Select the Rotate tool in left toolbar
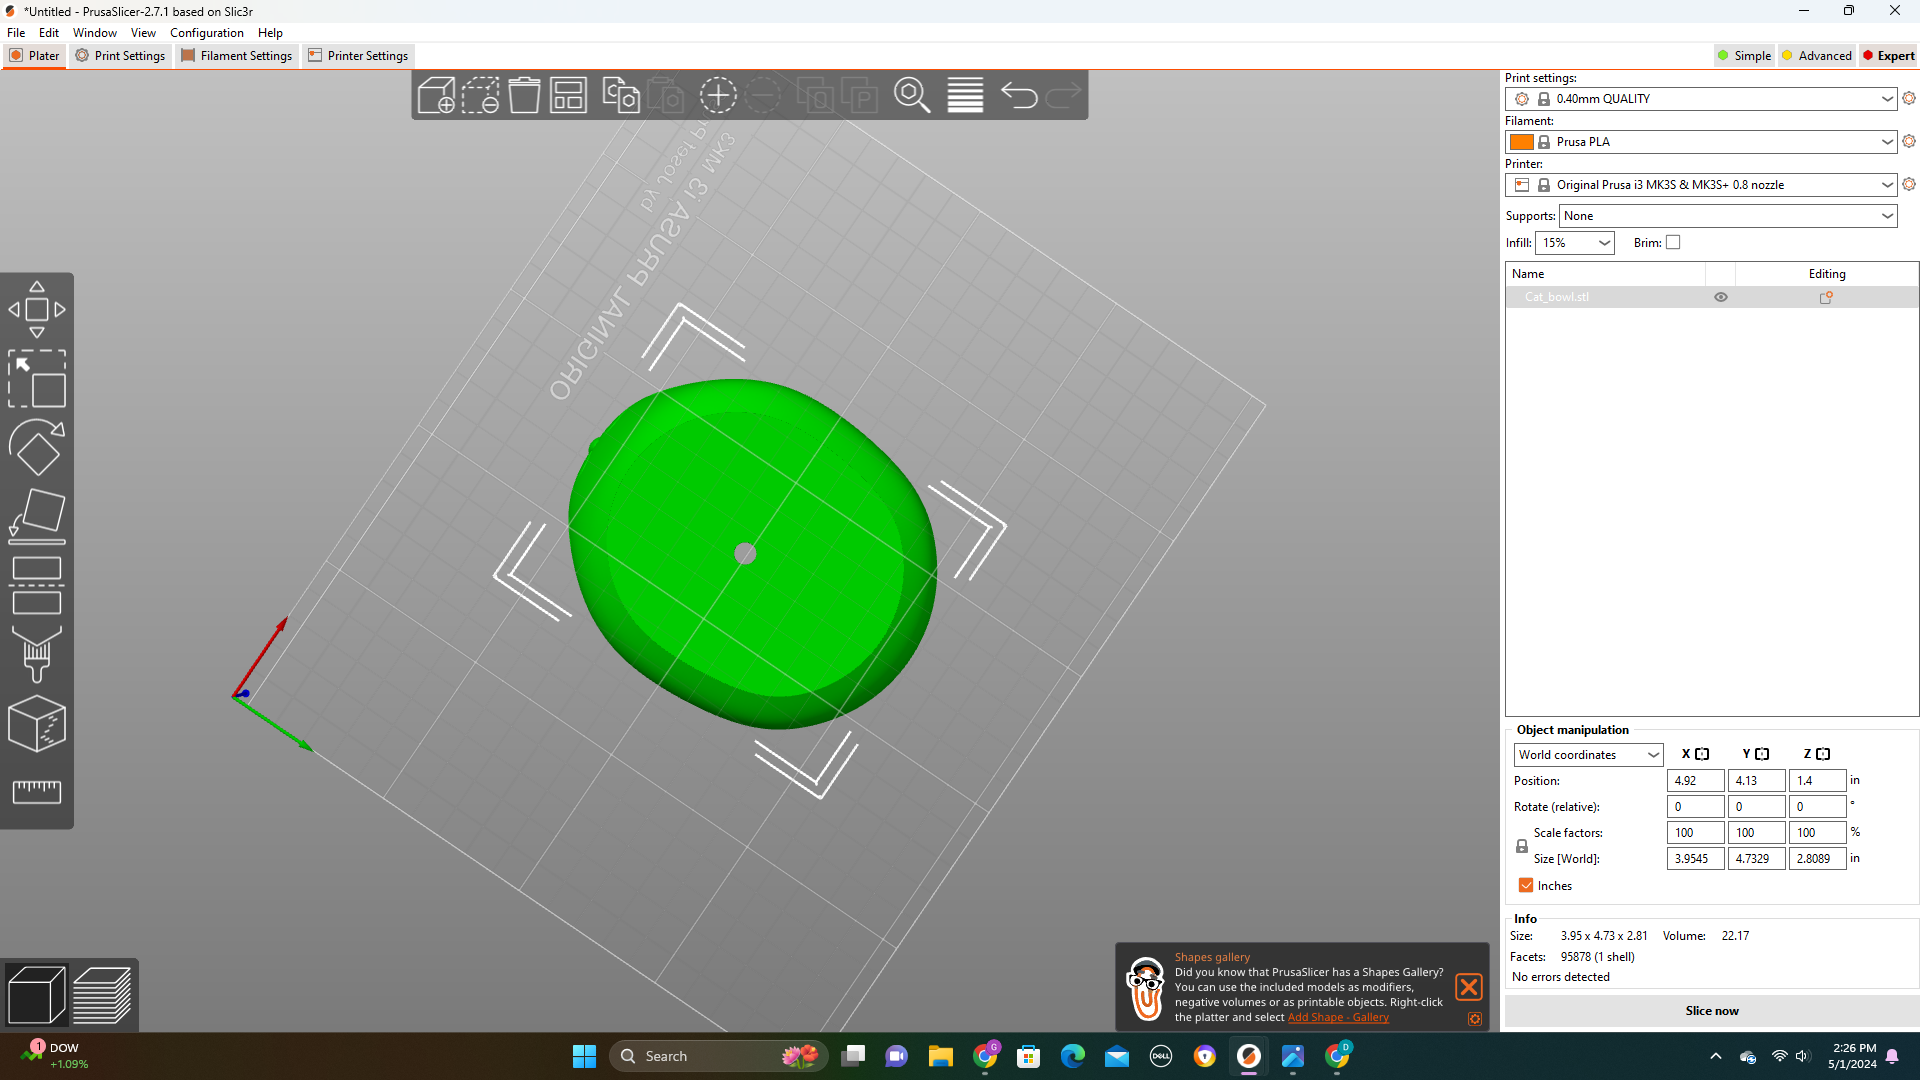Image resolution: width=1920 pixels, height=1080 pixels. [37, 447]
